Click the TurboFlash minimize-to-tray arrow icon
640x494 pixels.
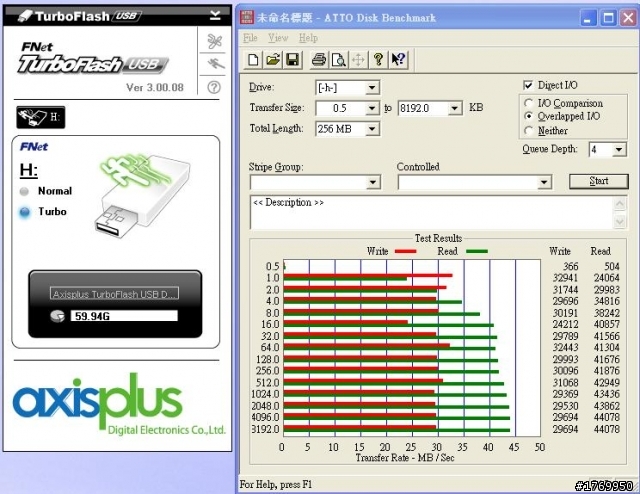(216, 16)
